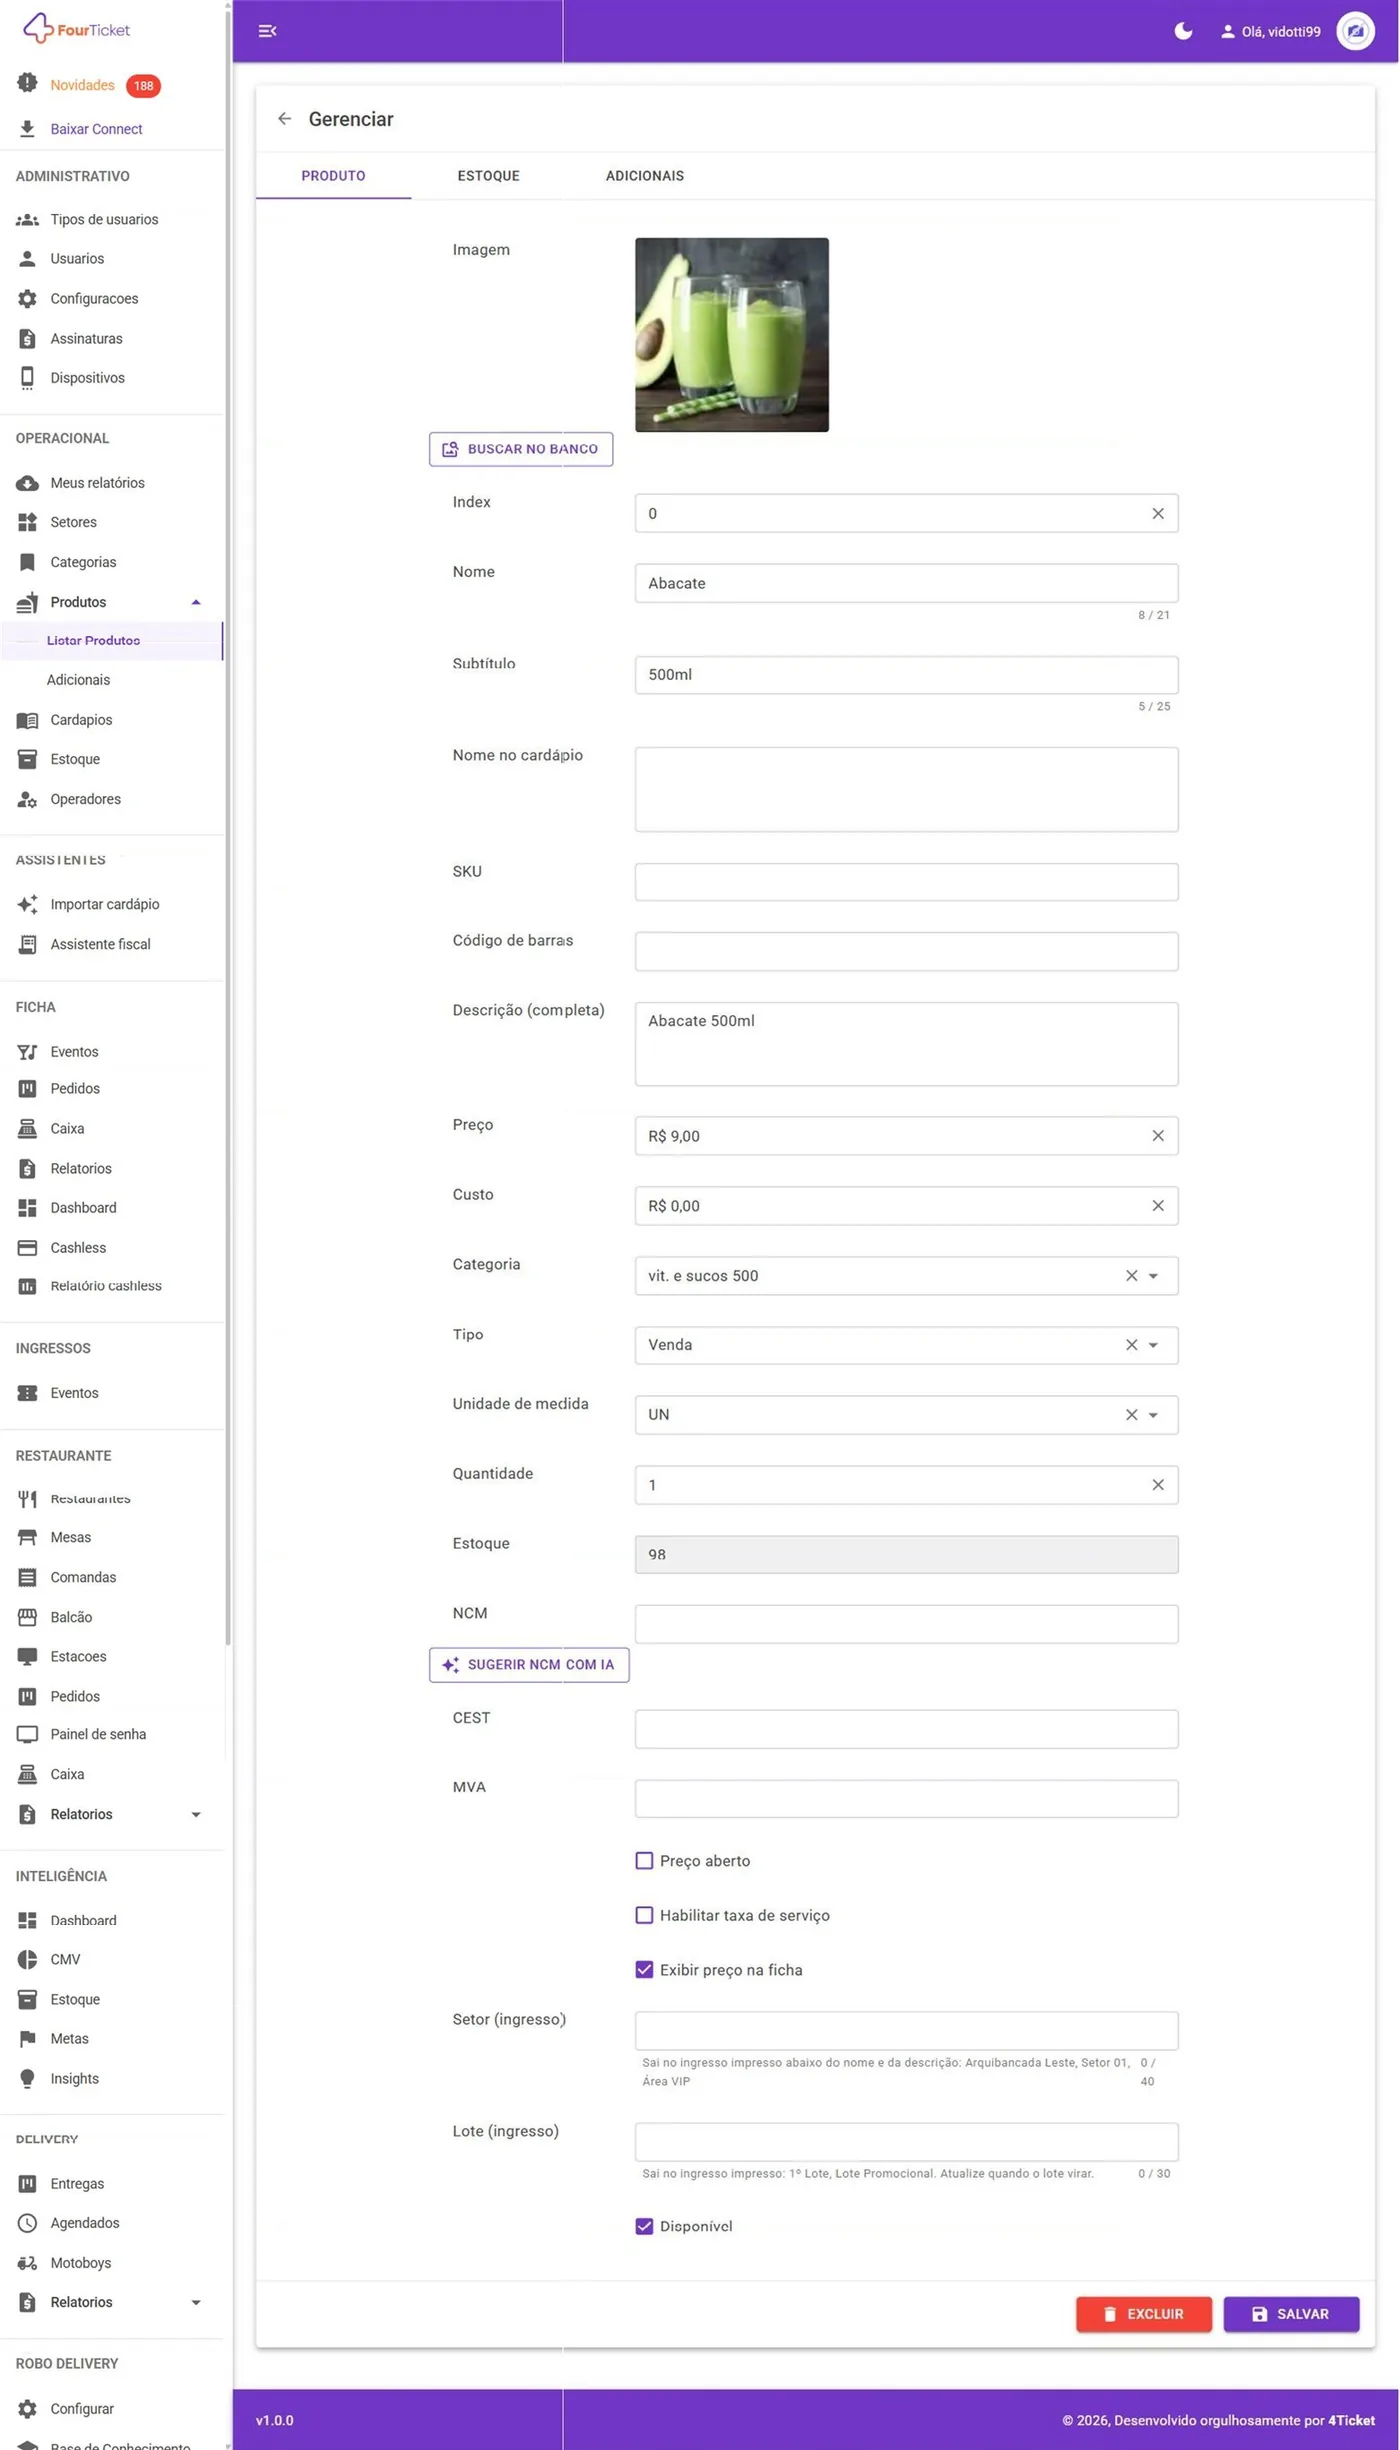Enable the Preço aberto checkbox
1400x2450 pixels.
[644, 1861]
